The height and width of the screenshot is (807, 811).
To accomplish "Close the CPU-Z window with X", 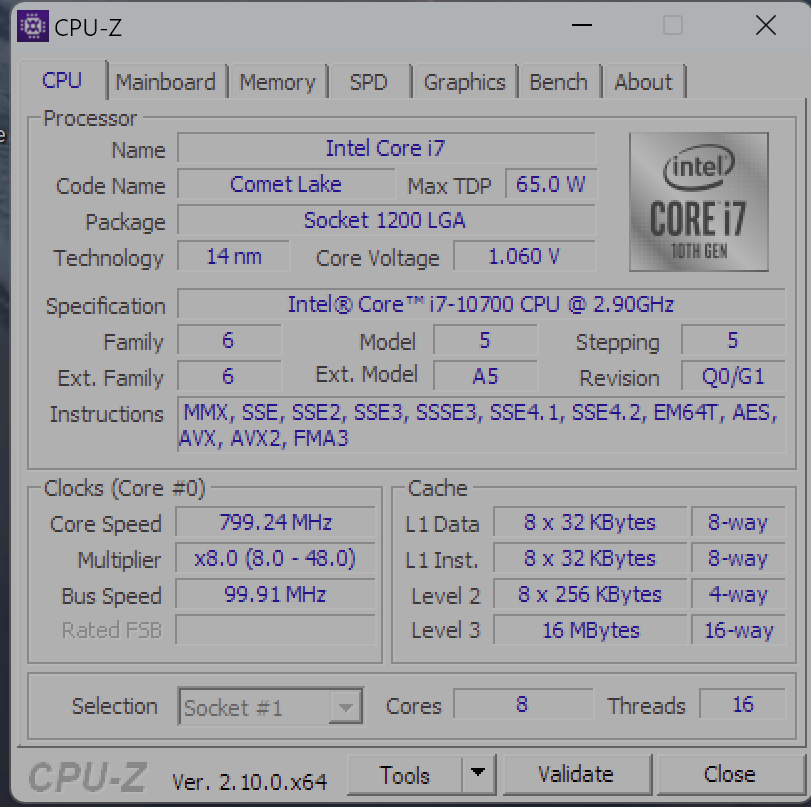I will pos(765,25).
